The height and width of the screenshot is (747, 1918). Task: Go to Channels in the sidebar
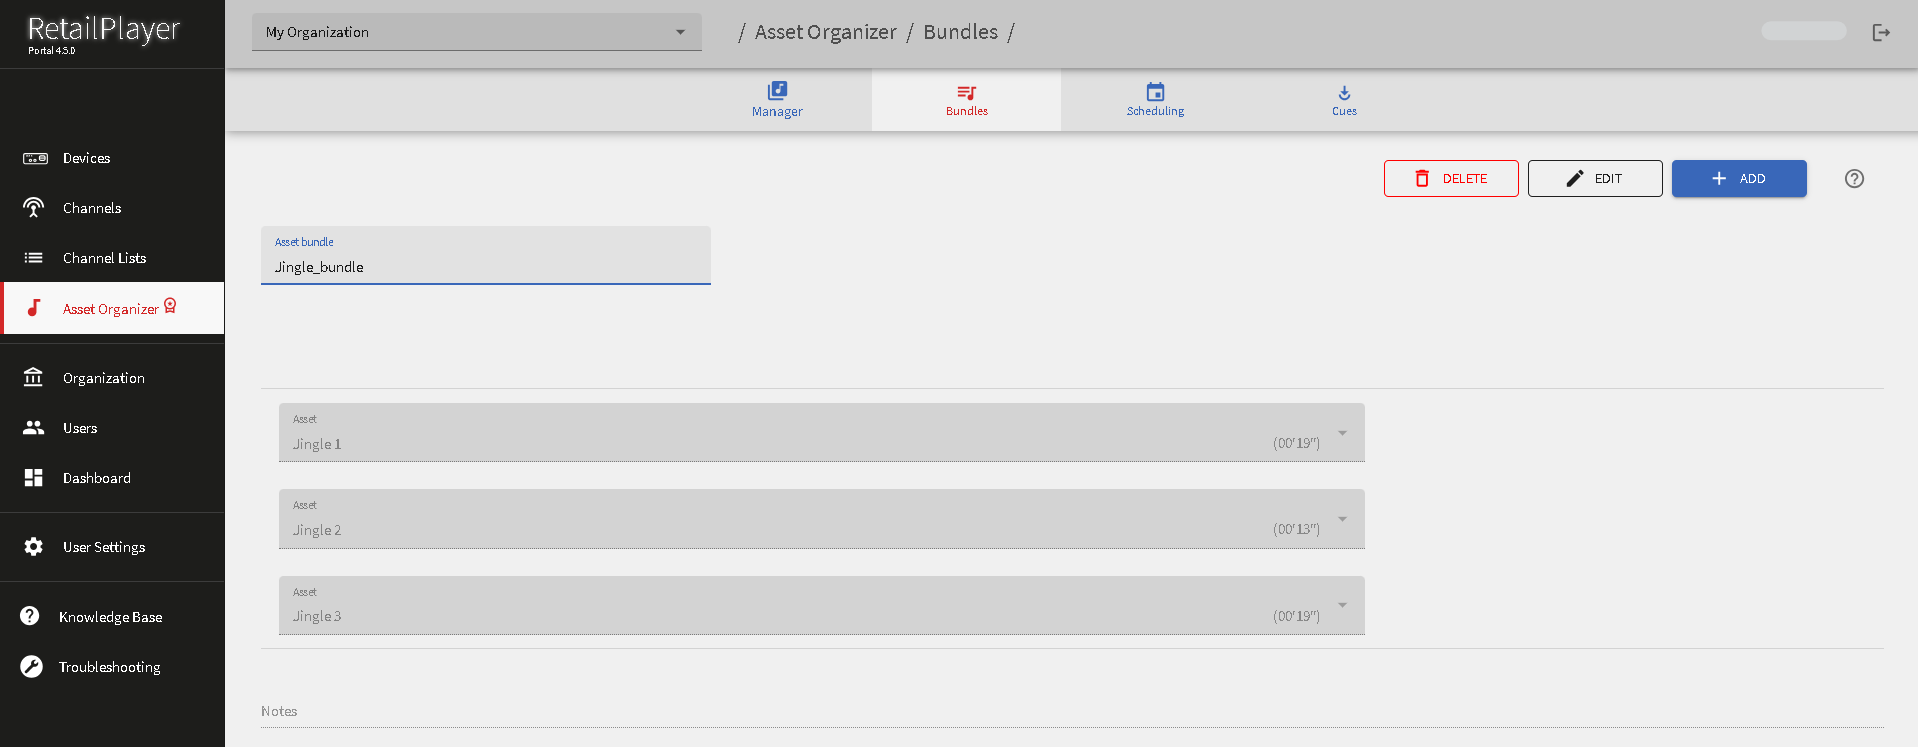(x=91, y=208)
